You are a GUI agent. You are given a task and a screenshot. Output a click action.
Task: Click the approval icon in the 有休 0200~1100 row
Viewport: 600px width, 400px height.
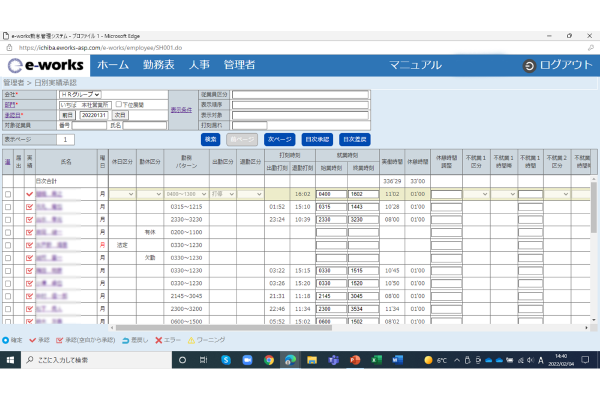point(29,232)
